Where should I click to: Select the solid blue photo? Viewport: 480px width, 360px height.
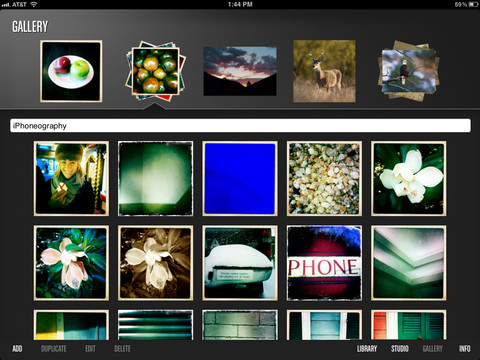click(x=240, y=178)
